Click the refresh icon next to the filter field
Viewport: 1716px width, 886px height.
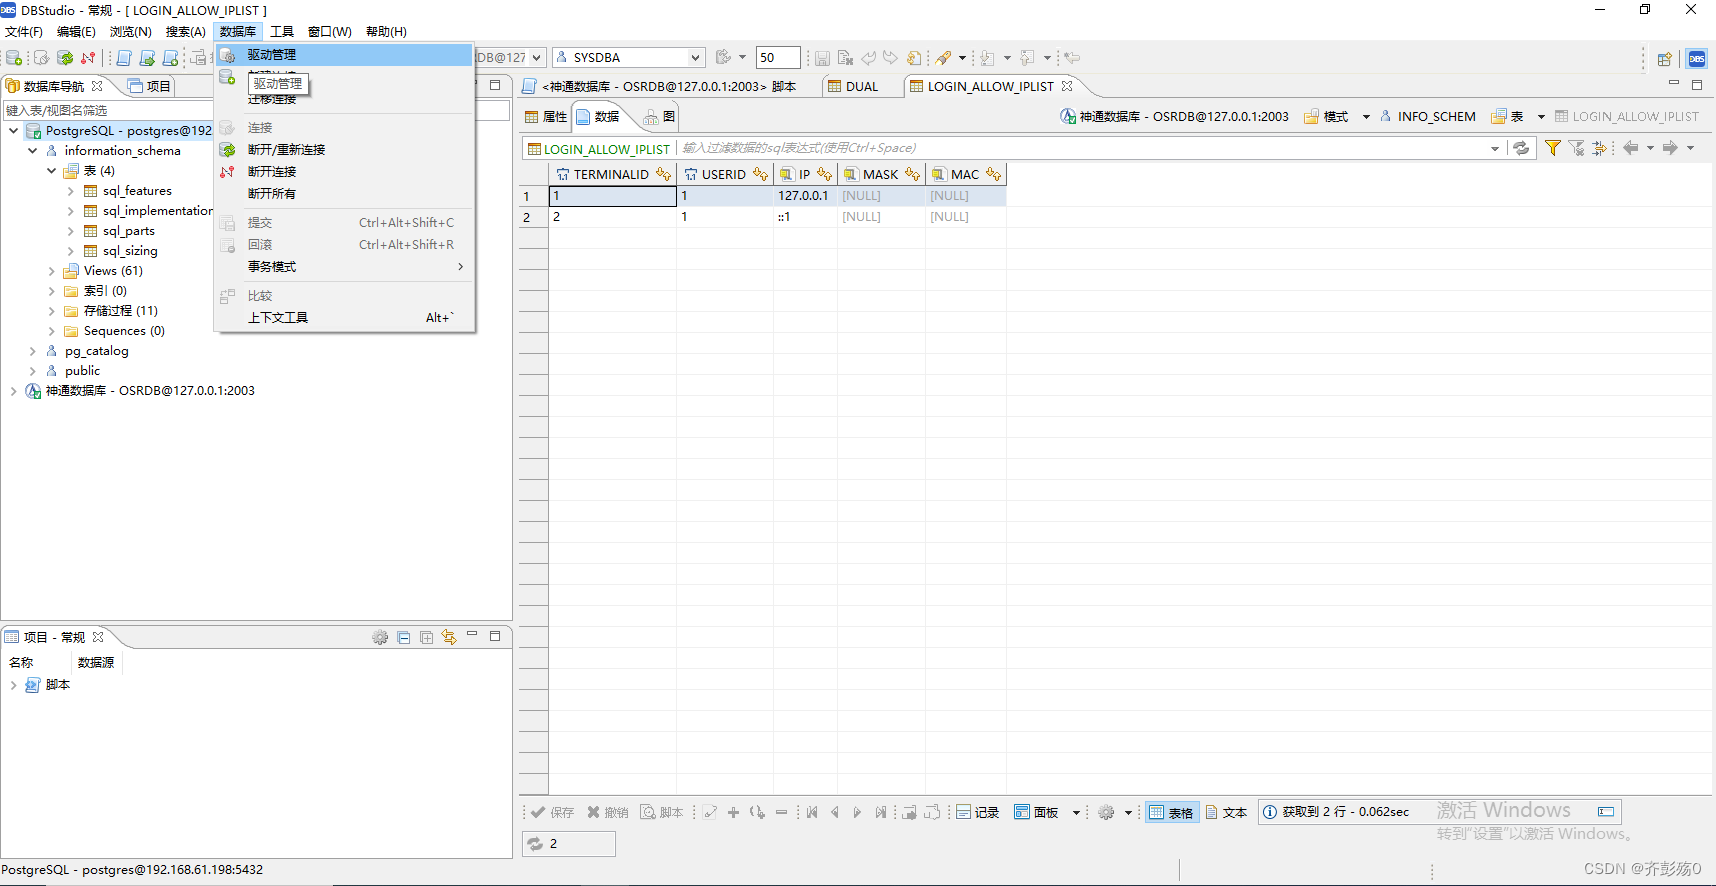(1521, 148)
